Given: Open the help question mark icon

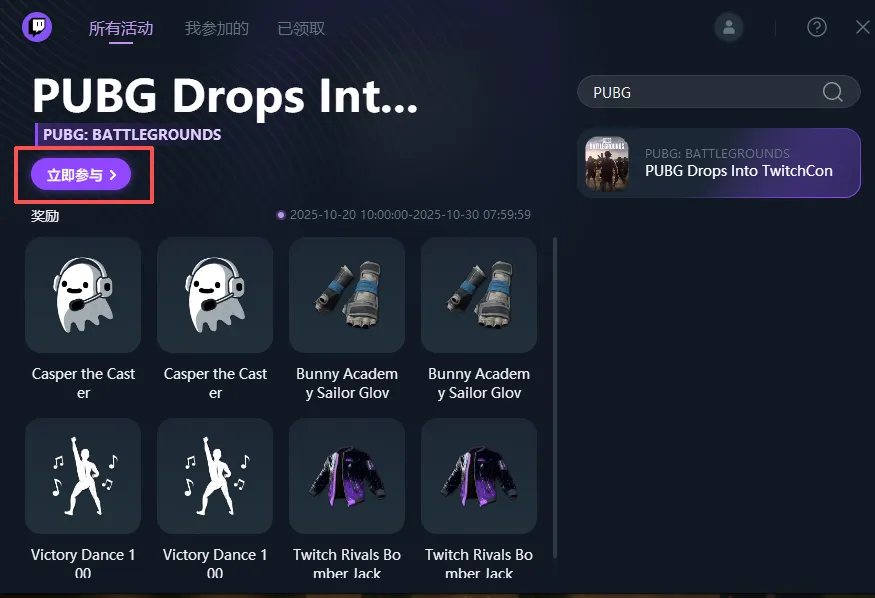Looking at the screenshot, I should tap(816, 27).
